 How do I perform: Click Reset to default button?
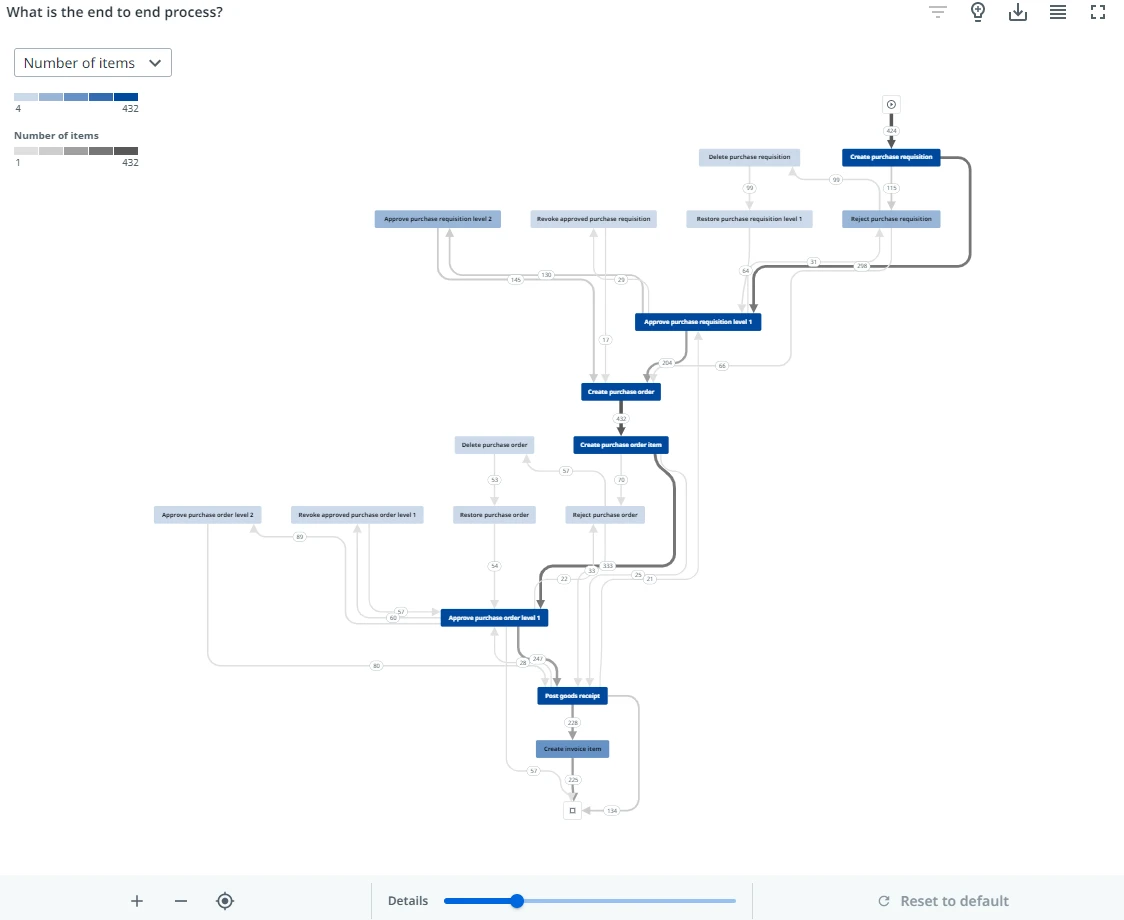[943, 901]
